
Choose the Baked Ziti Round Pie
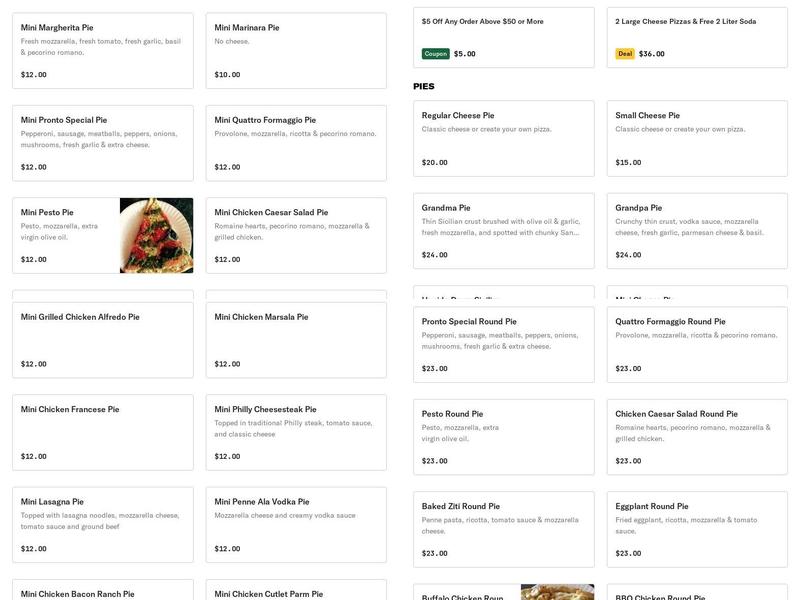[503, 529]
